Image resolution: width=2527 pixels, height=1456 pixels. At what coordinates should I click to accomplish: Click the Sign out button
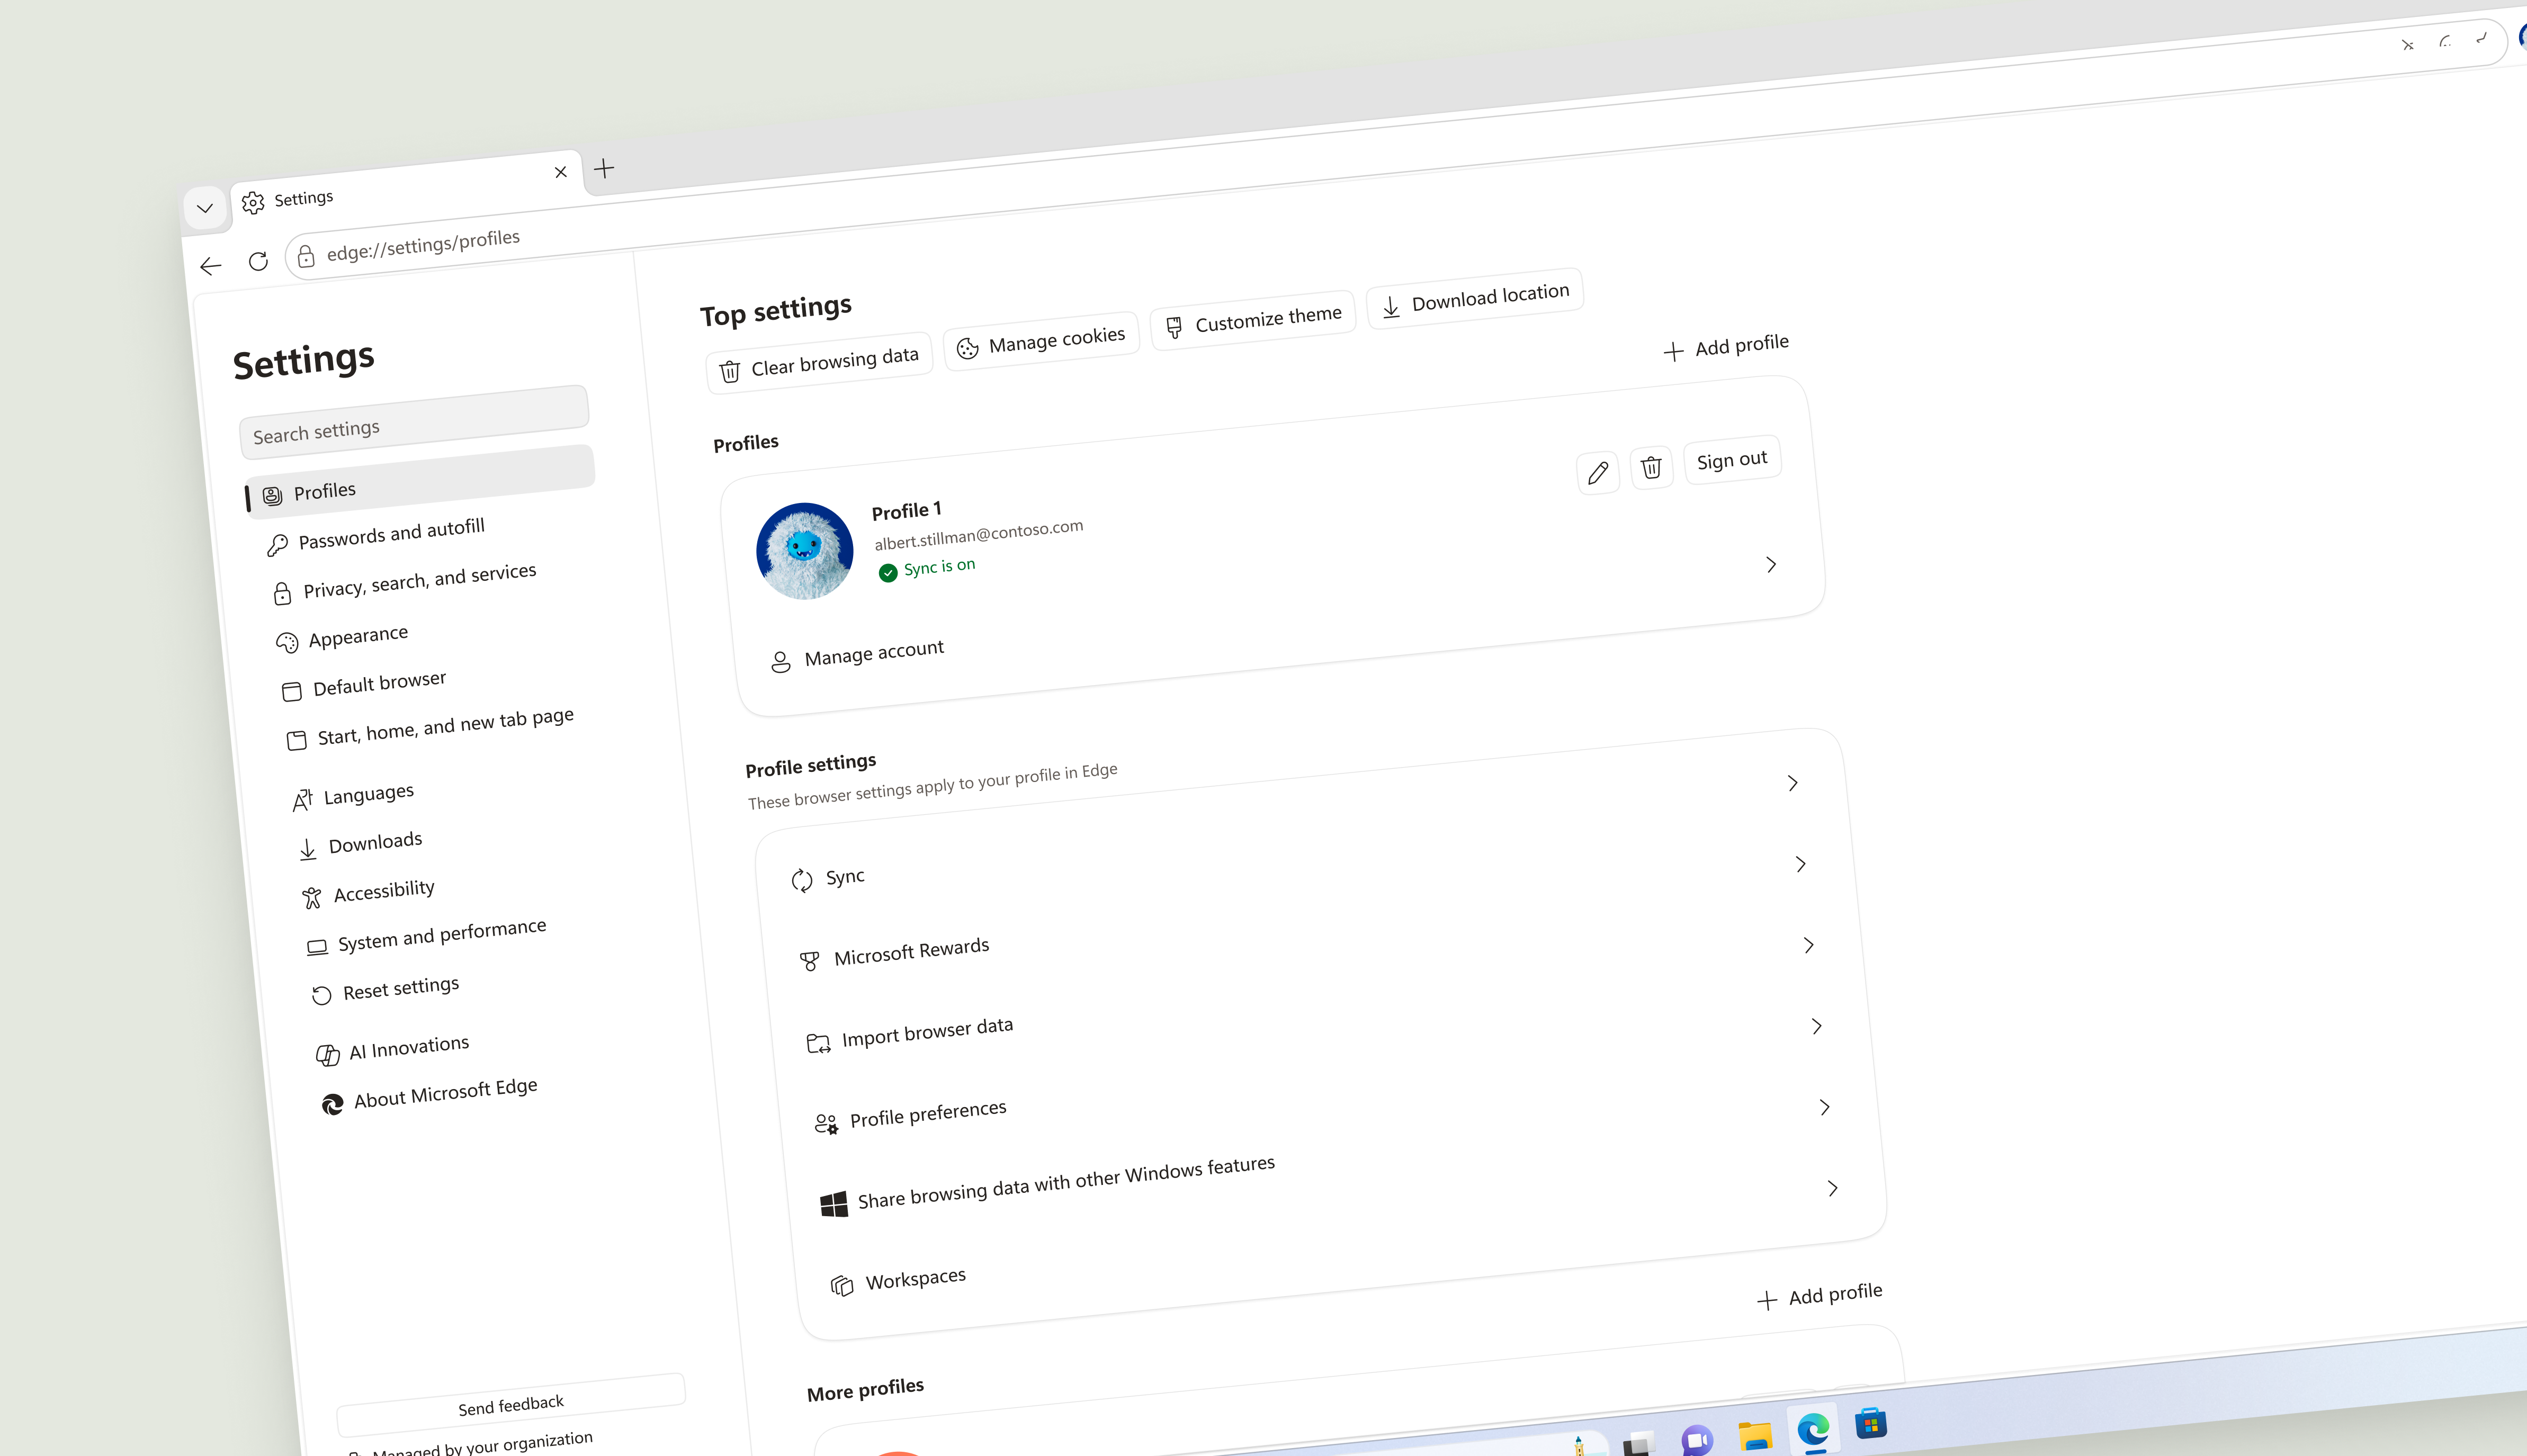(x=1732, y=460)
